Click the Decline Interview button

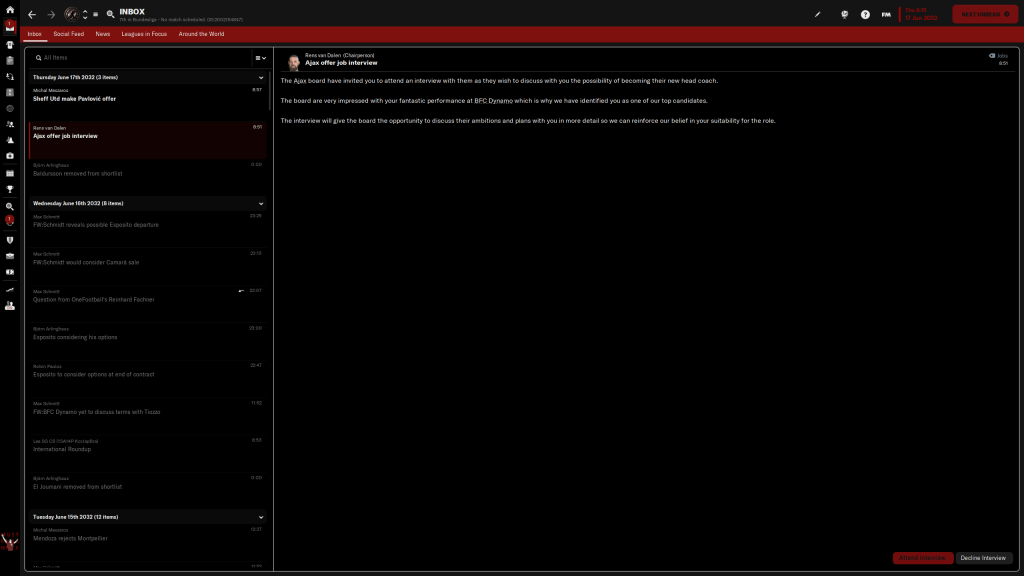[x=984, y=558]
